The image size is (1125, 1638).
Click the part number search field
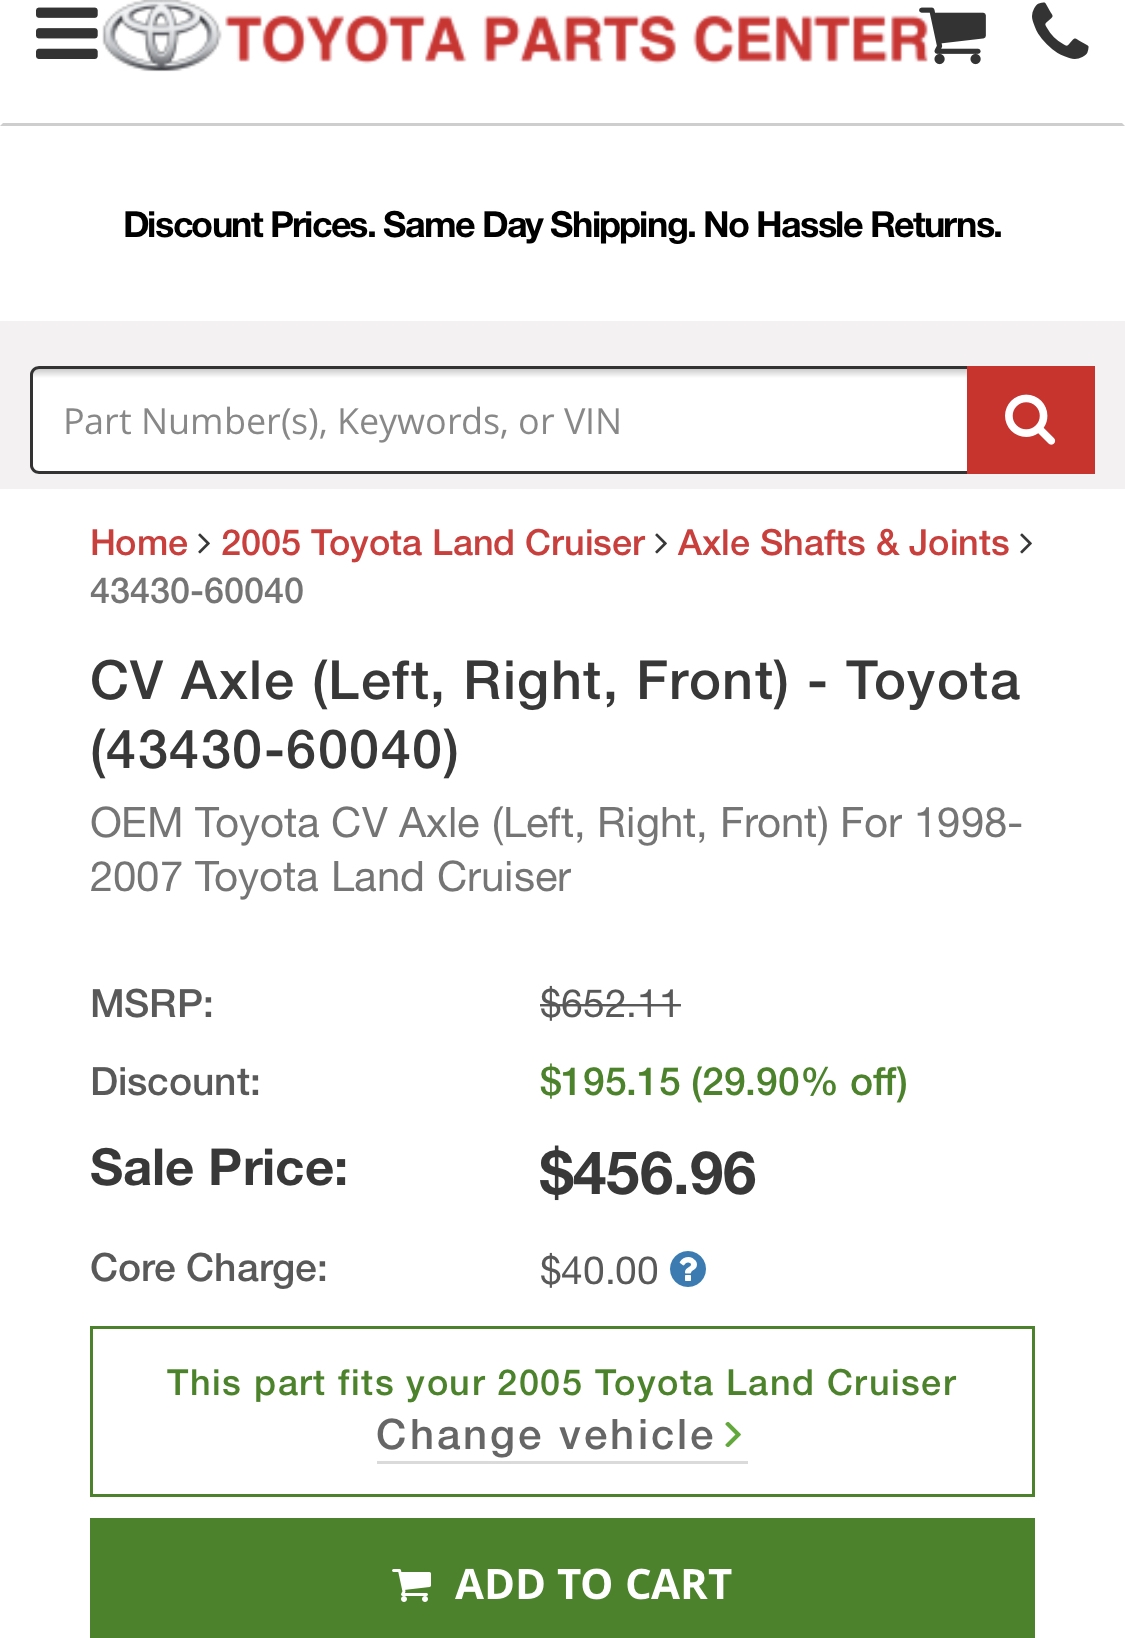[x=500, y=420]
